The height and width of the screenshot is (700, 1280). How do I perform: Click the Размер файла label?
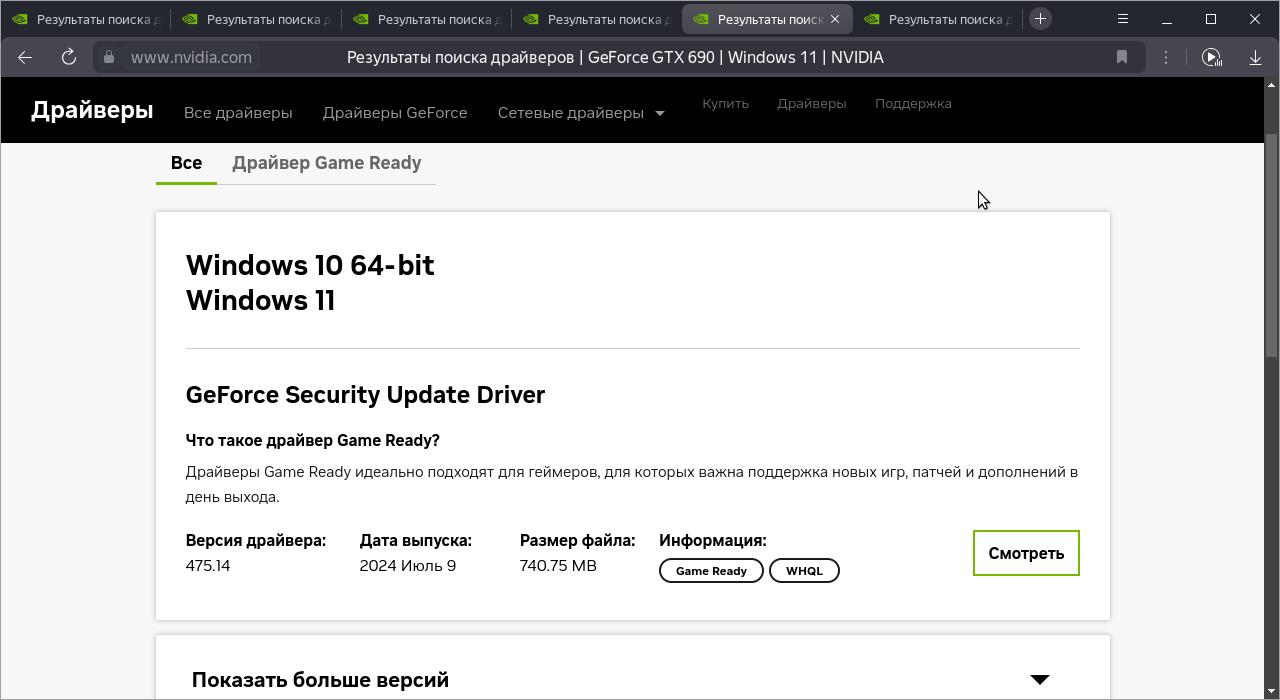pos(577,540)
